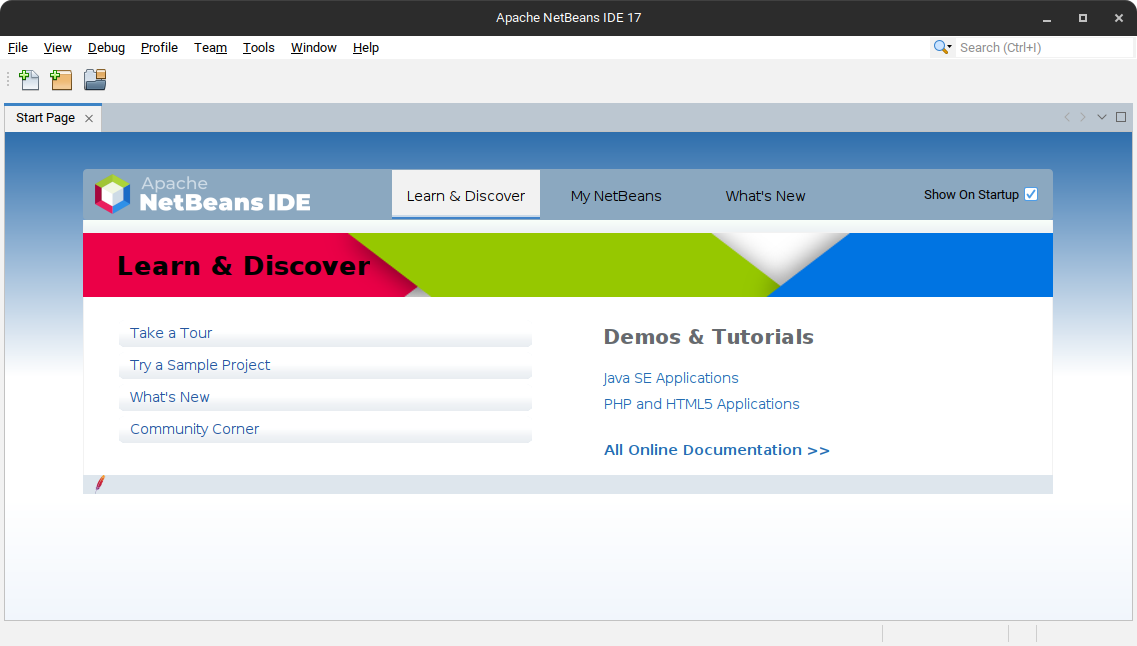Expand the open documents list chevron
1137x646 pixels.
[x=1102, y=117]
